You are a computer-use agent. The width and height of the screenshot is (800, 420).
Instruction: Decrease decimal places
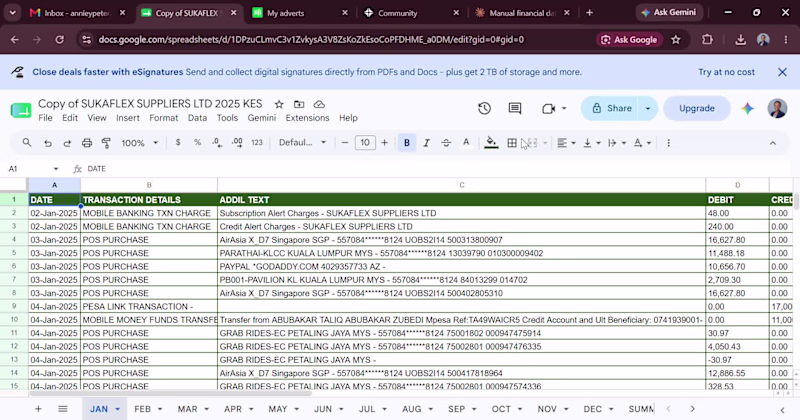click(217, 143)
